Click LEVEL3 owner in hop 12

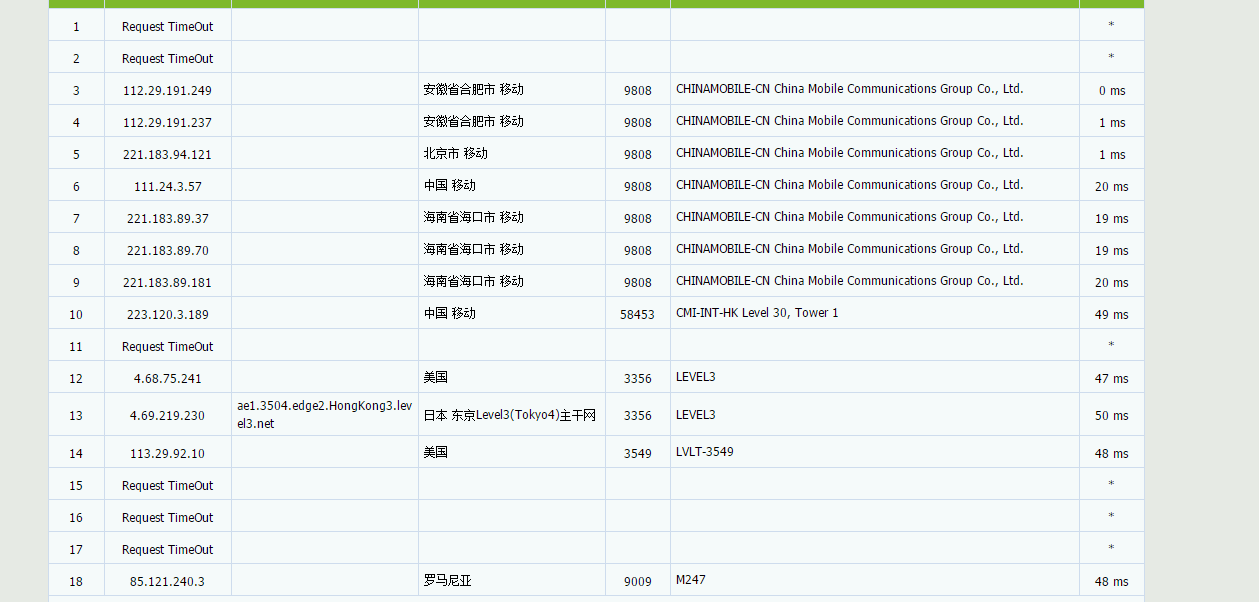[696, 377]
